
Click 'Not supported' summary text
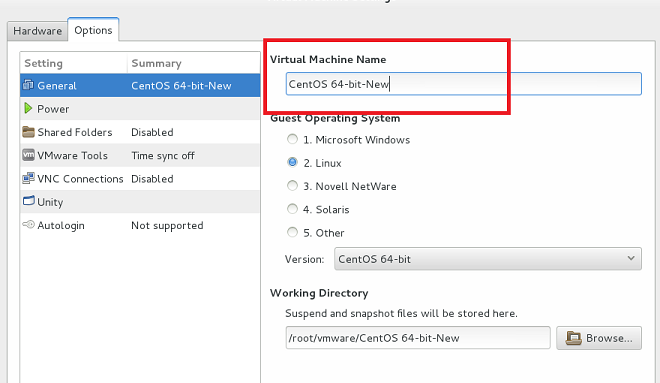pos(167,226)
